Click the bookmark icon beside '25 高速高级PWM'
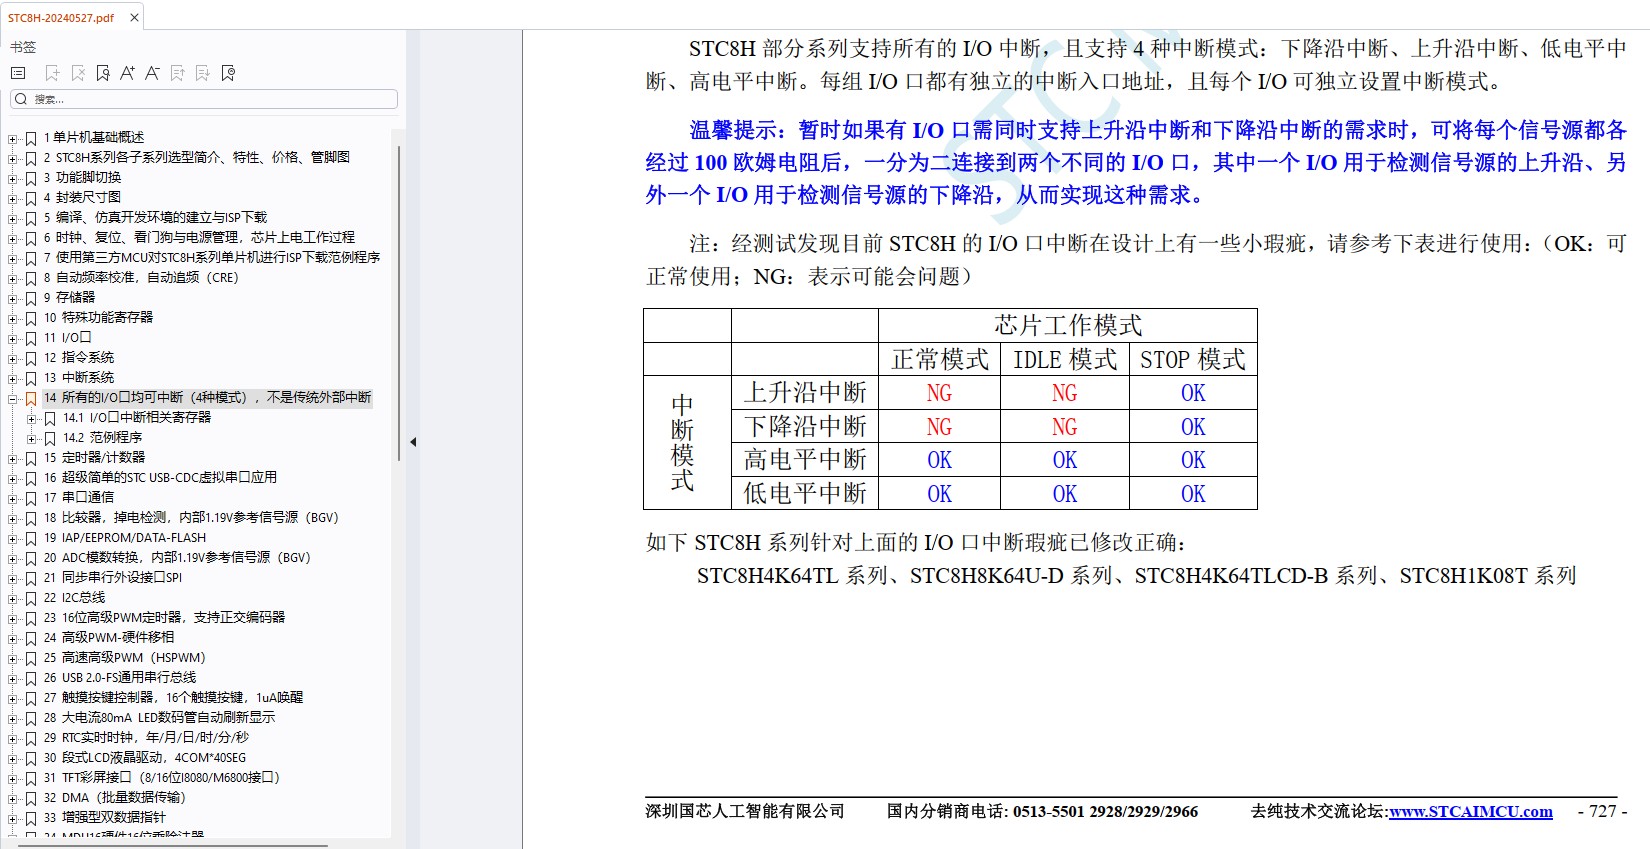The image size is (1650, 849). click(x=31, y=658)
